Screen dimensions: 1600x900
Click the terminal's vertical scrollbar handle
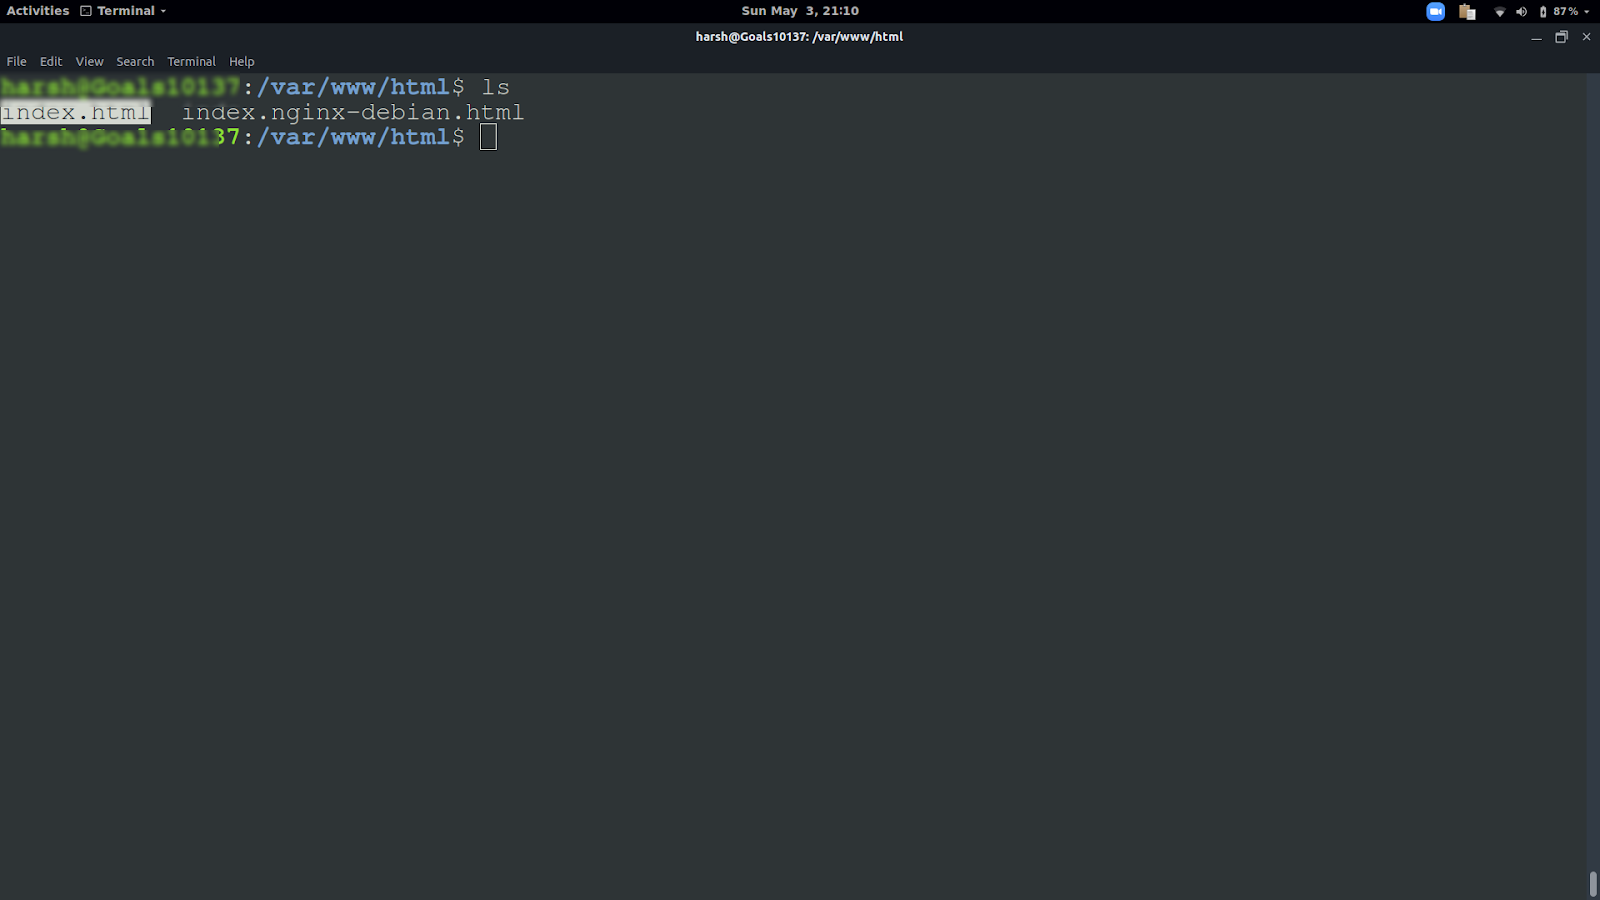pos(1593,884)
